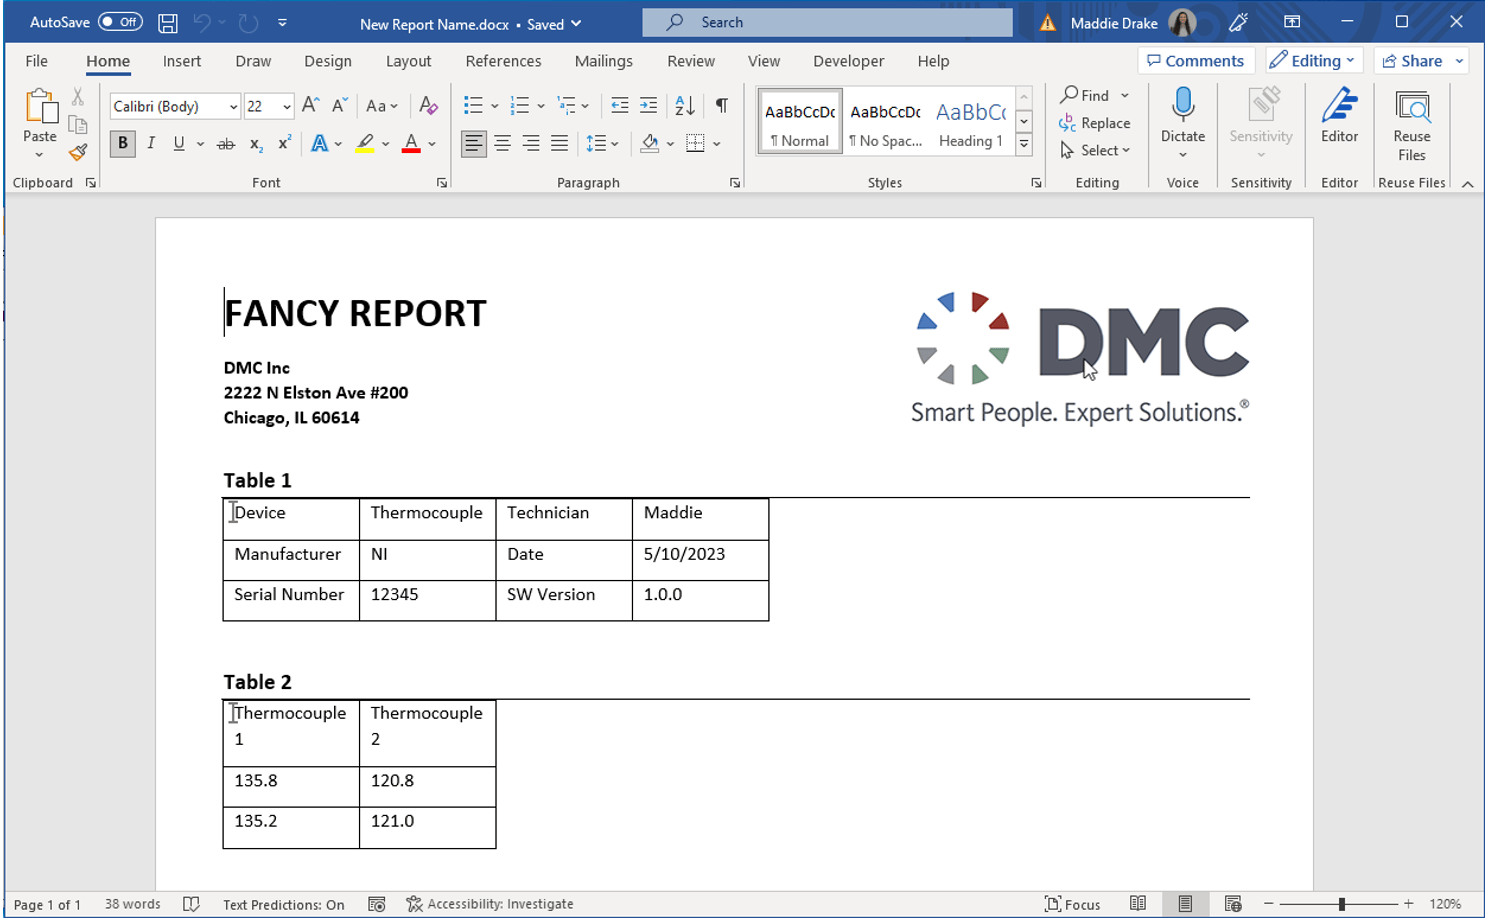This screenshot has width=1487, height=920.
Task: Expand Styles gallery more arrow
Action: coord(1024,144)
